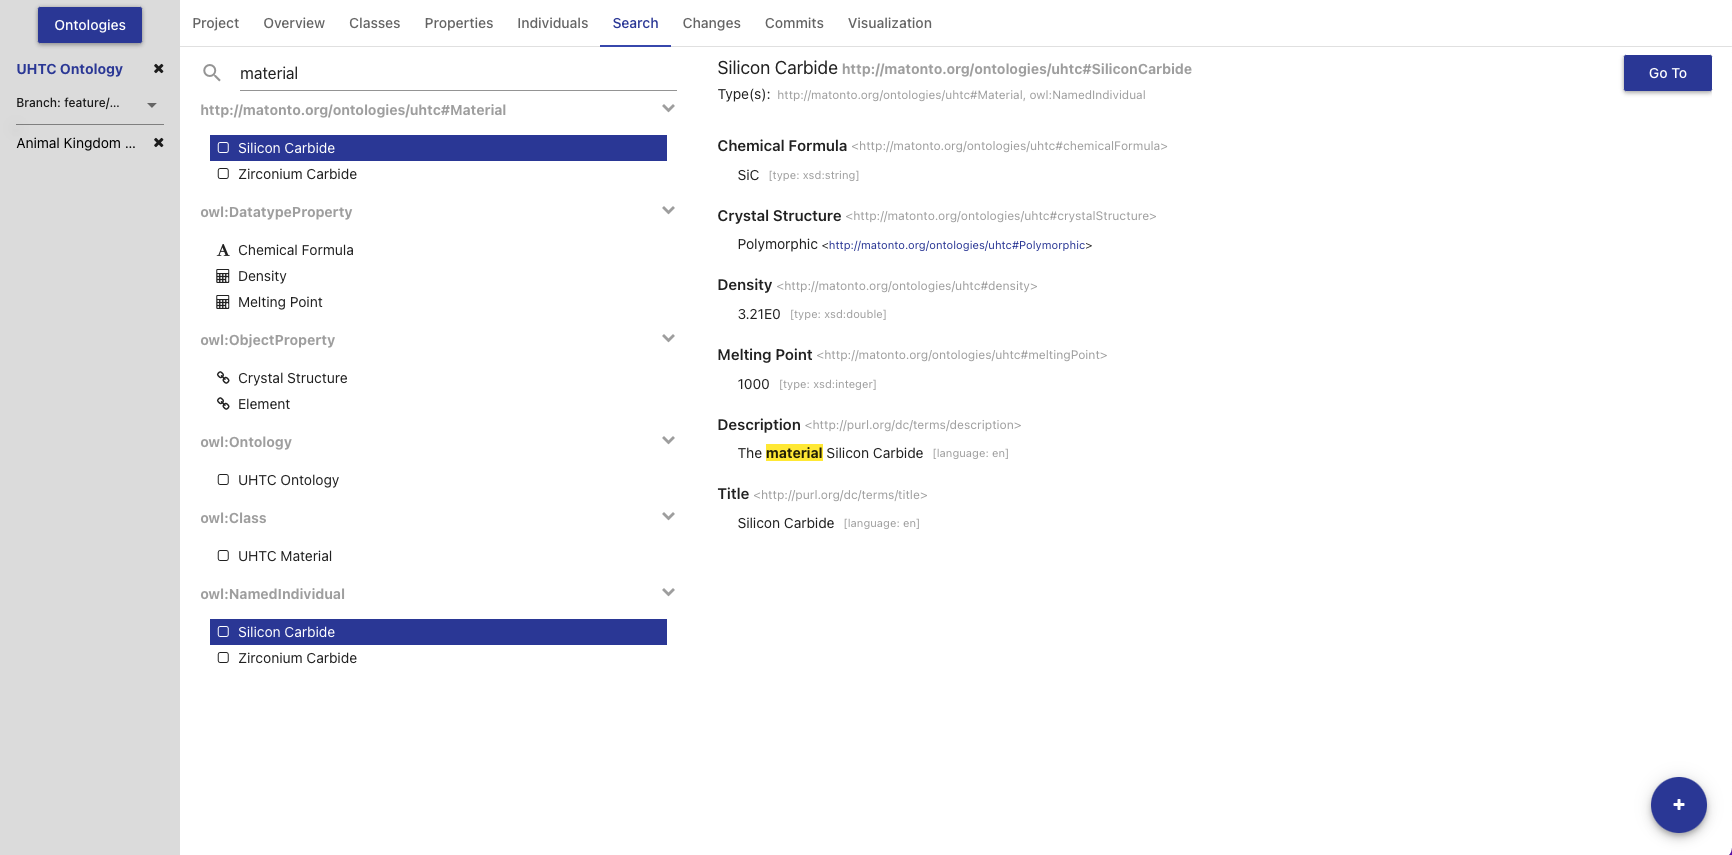Select the Element result
The width and height of the screenshot is (1732, 855).
coord(438,404)
